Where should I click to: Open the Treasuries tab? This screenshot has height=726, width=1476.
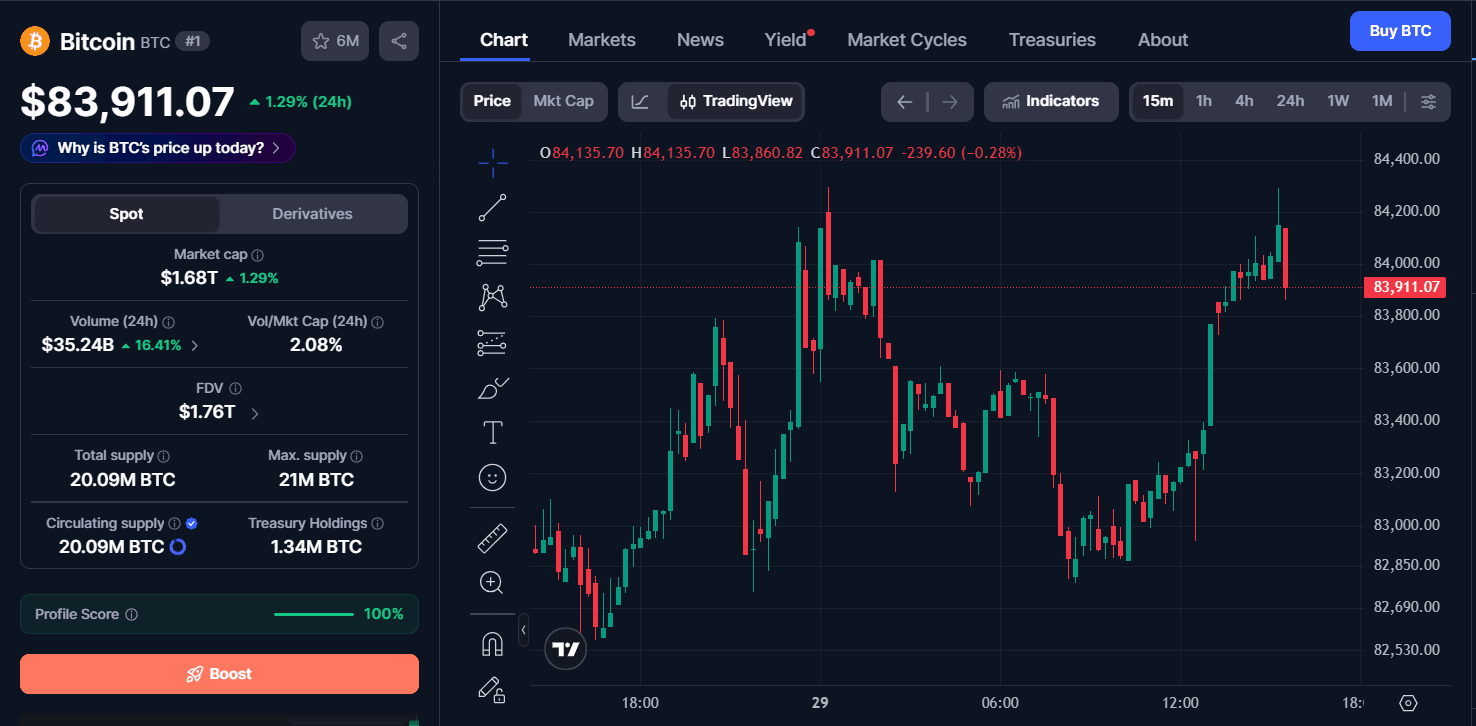click(x=1052, y=40)
